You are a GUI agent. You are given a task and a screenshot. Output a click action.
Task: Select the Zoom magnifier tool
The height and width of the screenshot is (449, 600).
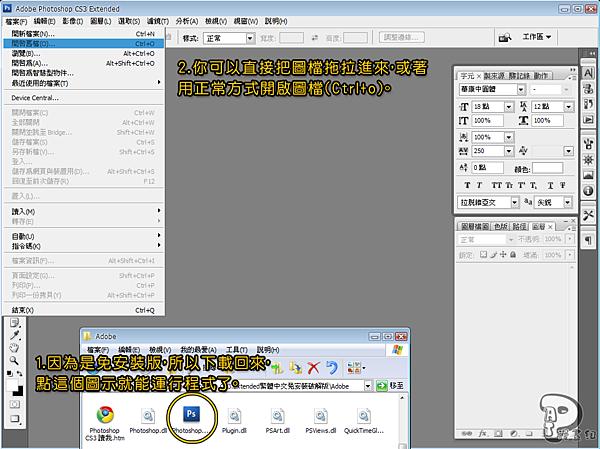click(14, 361)
